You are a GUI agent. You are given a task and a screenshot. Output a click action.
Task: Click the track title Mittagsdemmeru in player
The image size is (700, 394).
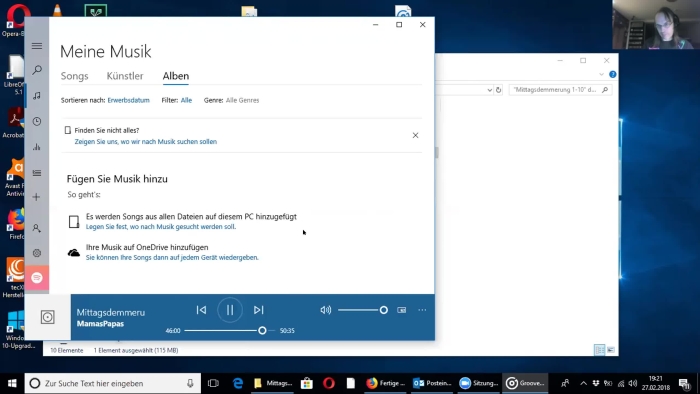coord(111,312)
